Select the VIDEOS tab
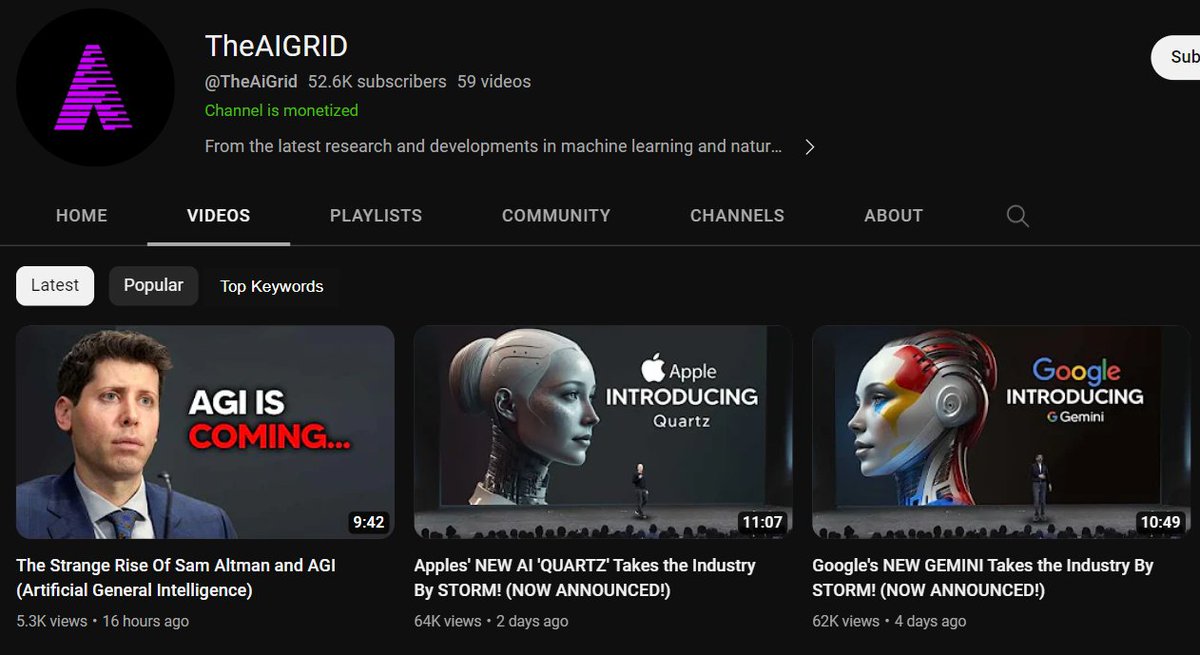The image size is (1200, 655). pyautogui.click(x=219, y=216)
